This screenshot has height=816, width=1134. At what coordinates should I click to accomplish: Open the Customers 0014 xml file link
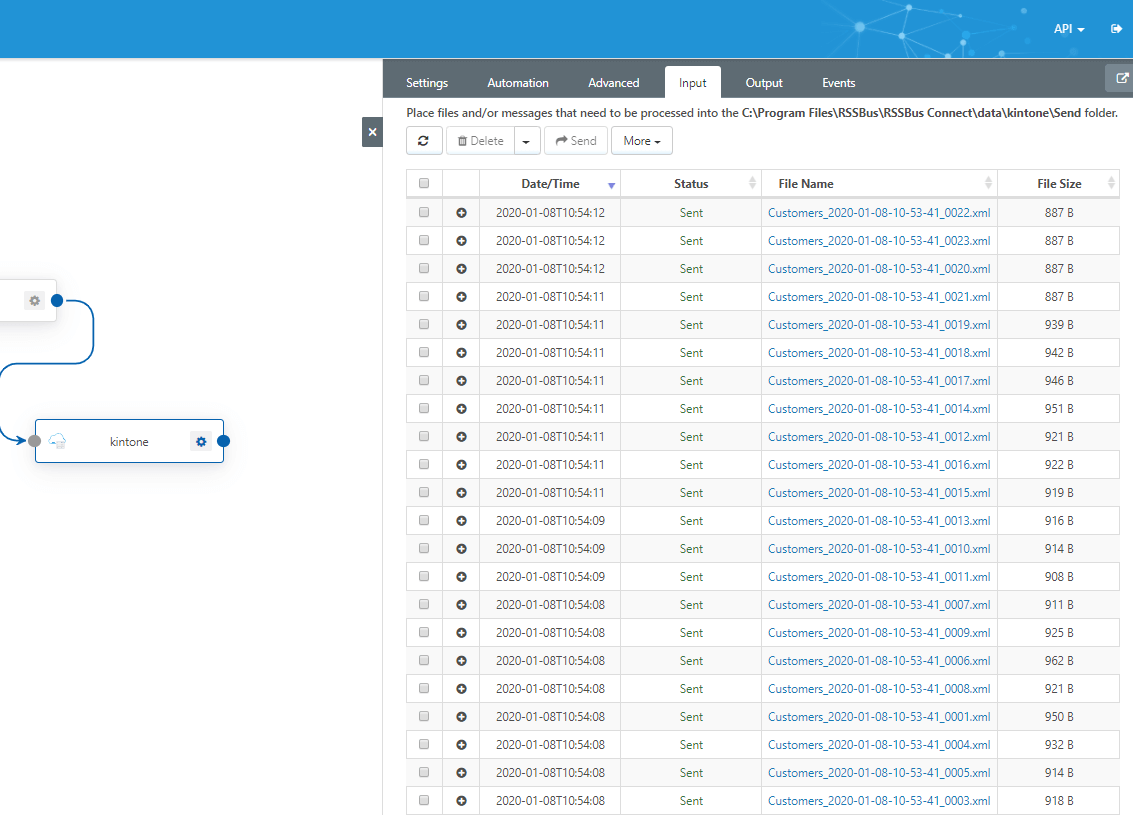[x=878, y=409]
